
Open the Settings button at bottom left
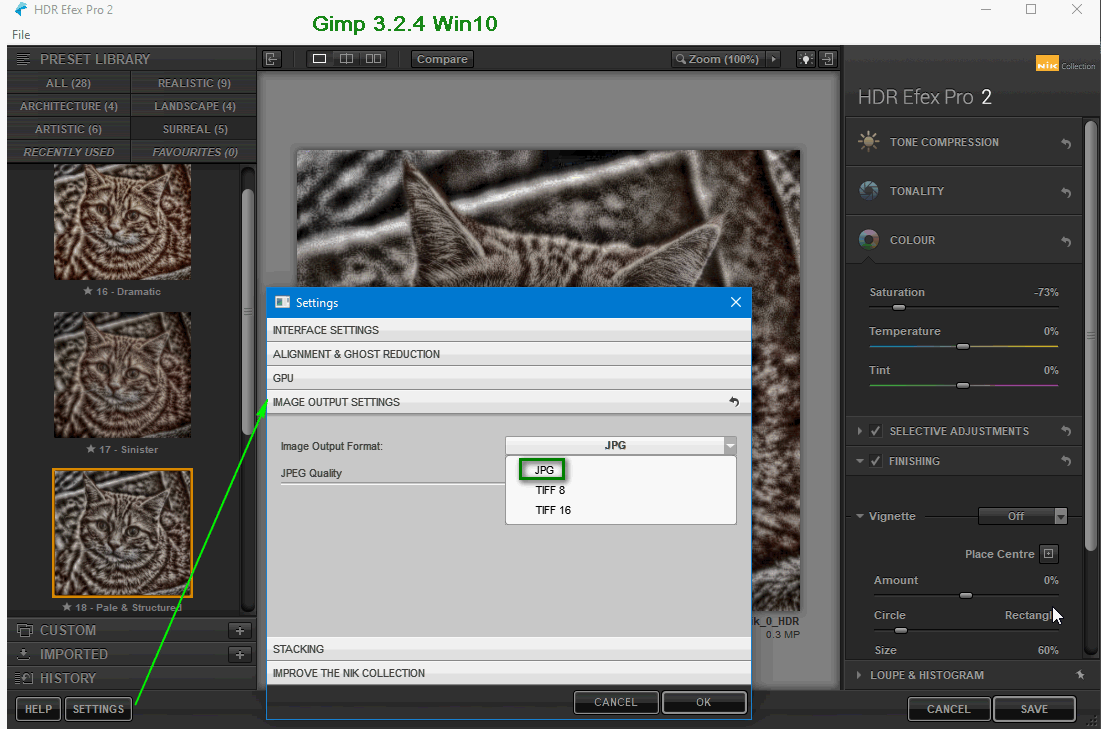[x=98, y=709]
